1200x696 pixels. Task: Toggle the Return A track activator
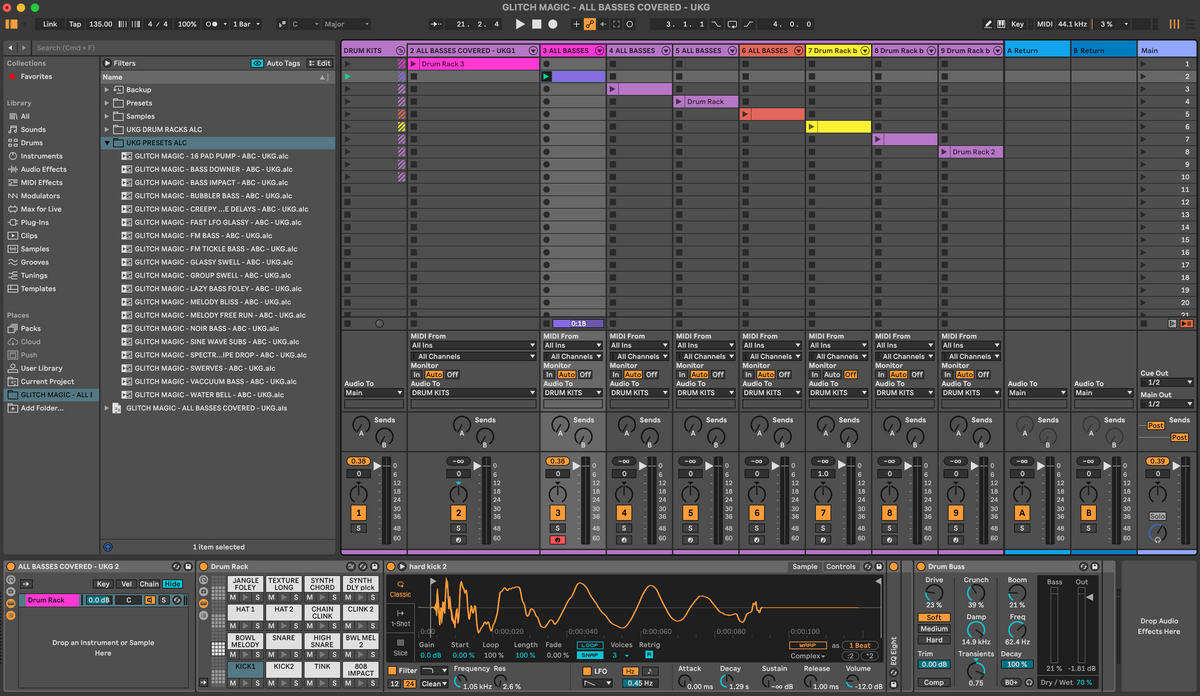[1022, 512]
